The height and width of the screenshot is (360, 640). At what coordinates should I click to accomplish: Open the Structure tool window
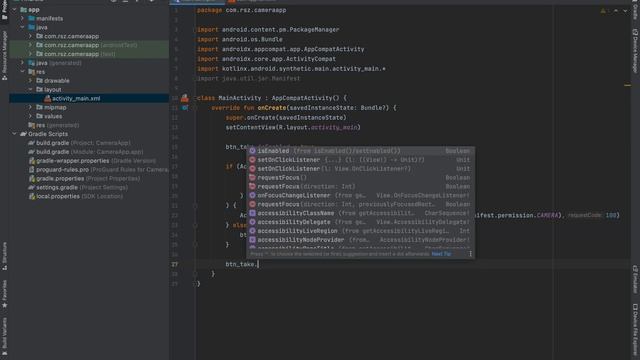point(4,256)
